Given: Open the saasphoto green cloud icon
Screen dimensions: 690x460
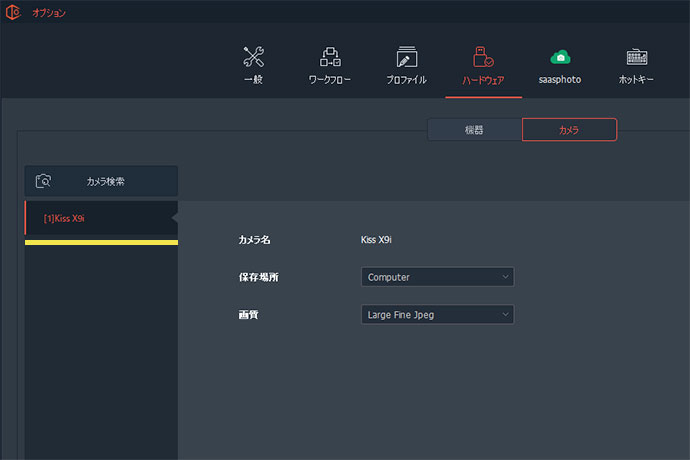Looking at the screenshot, I should click(560, 57).
